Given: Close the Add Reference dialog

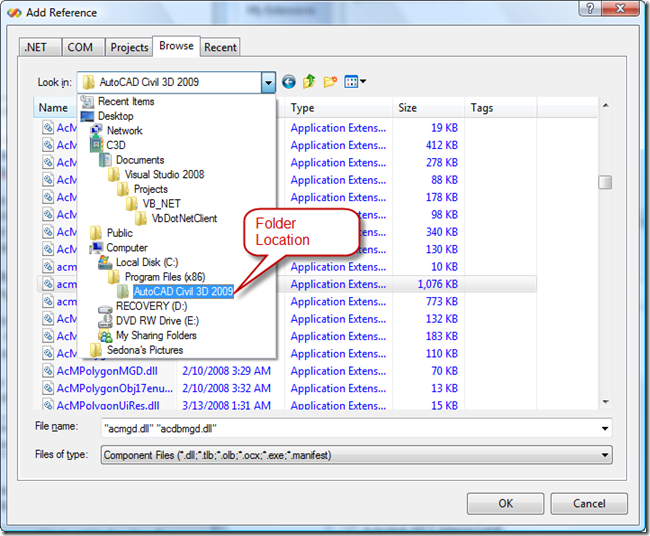Looking at the screenshot, I should click(x=620, y=8).
